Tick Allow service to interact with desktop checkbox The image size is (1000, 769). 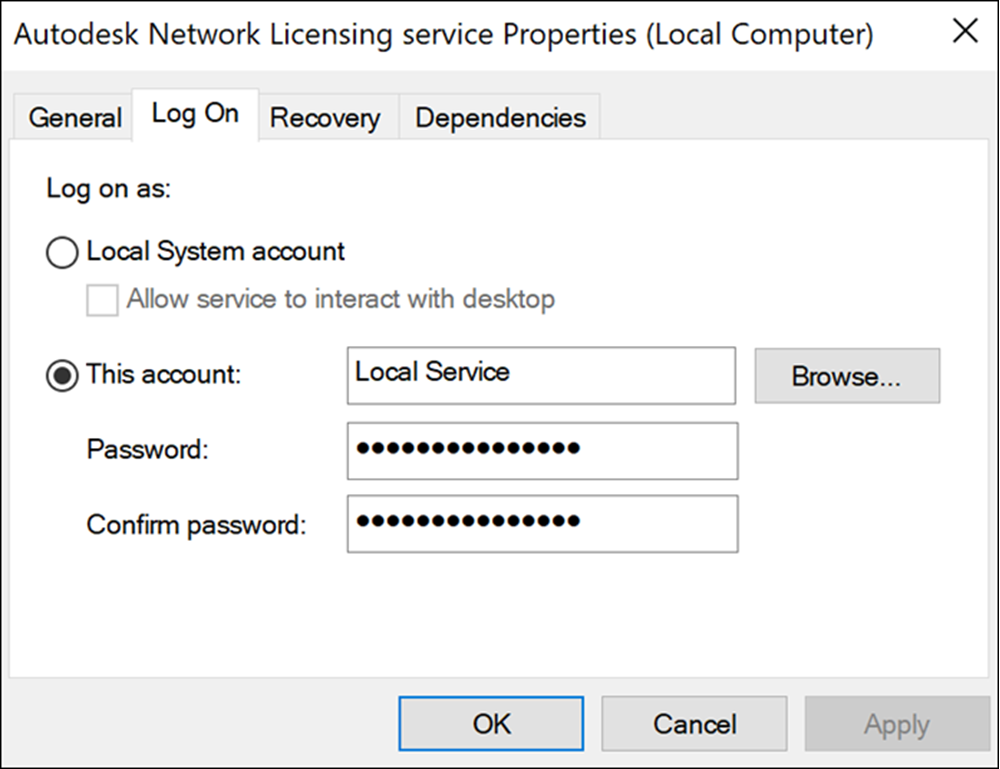point(102,299)
